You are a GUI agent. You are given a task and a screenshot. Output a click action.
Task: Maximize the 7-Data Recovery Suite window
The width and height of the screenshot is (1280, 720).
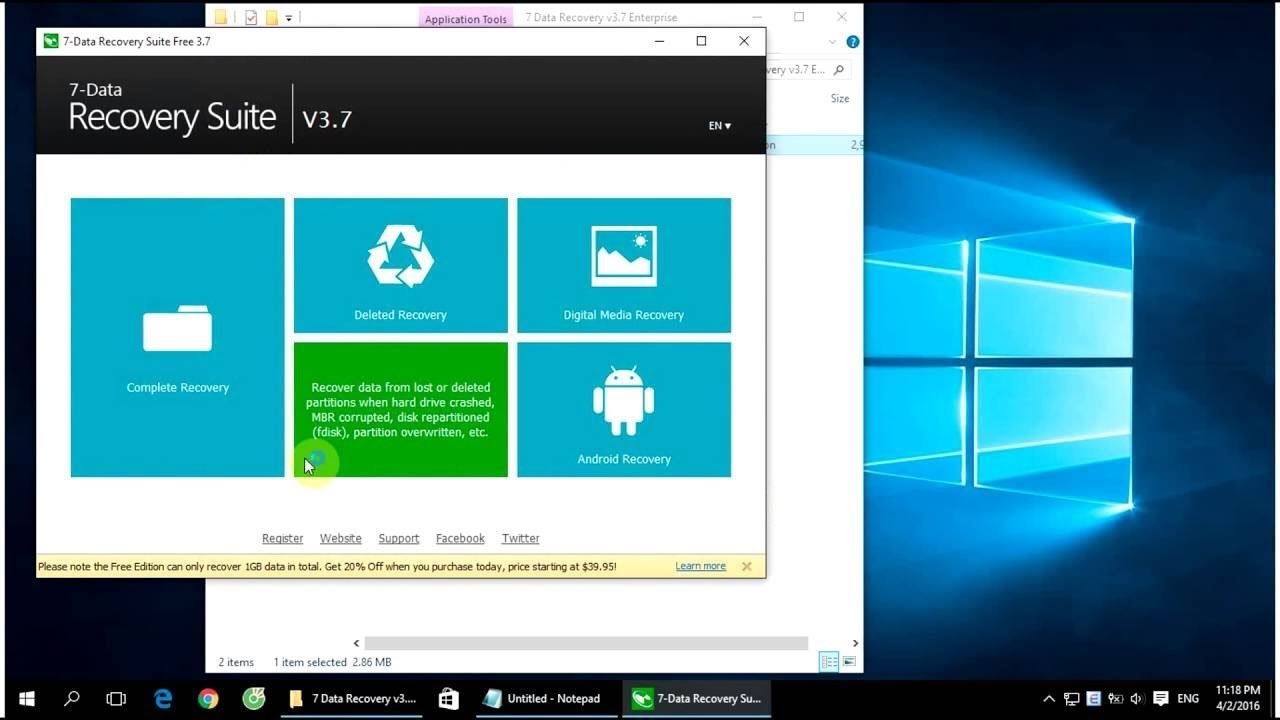click(701, 41)
